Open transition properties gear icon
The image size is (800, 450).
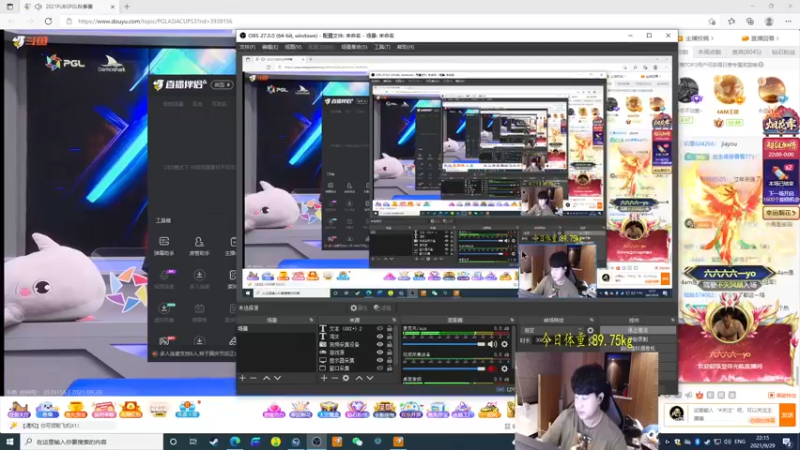point(590,330)
